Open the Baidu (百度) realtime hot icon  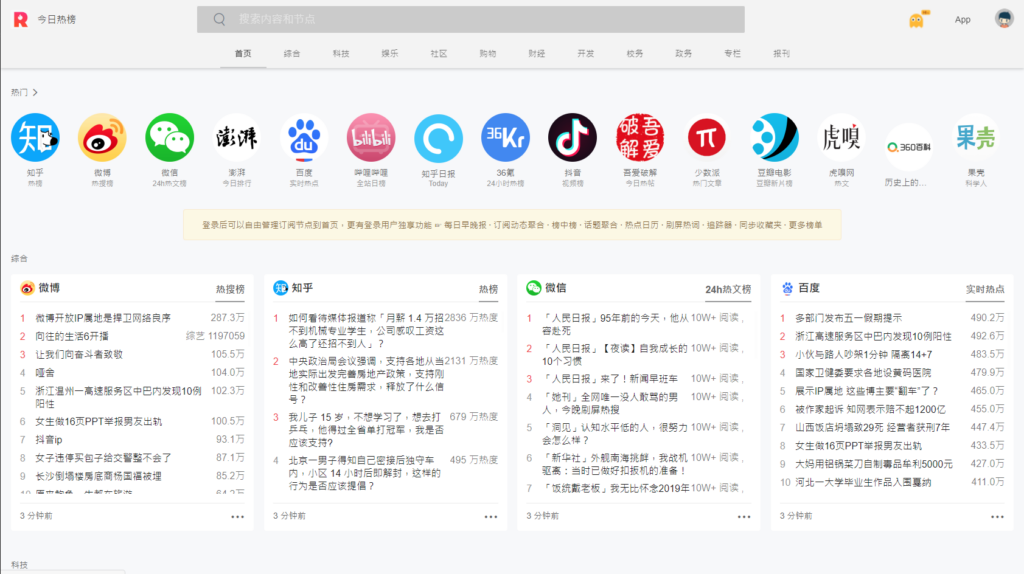tap(304, 138)
